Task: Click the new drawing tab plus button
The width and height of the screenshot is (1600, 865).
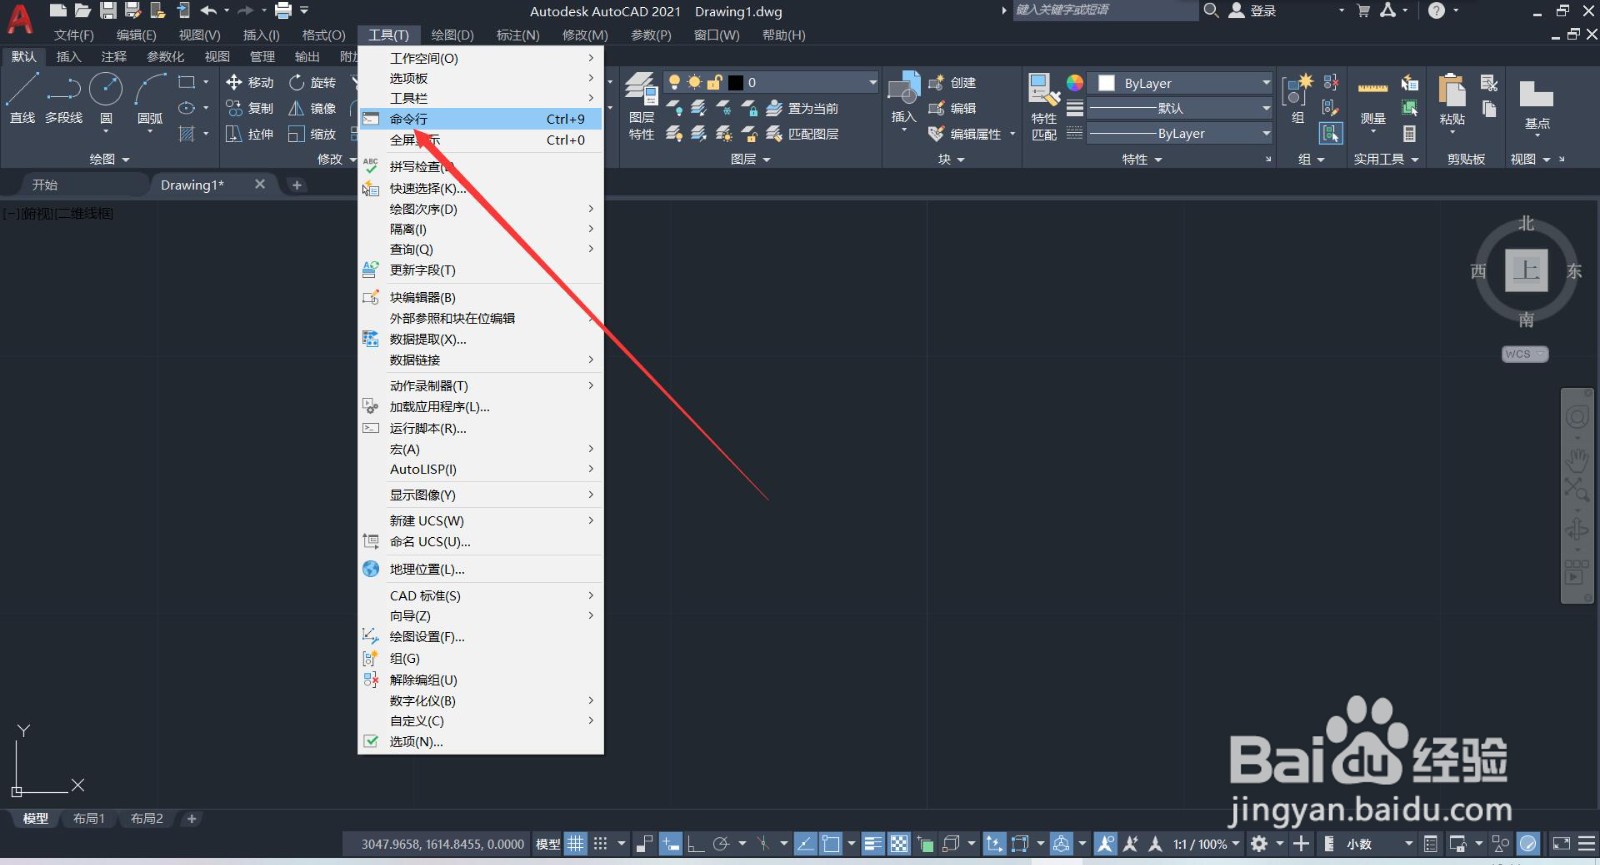Action: 296,185
